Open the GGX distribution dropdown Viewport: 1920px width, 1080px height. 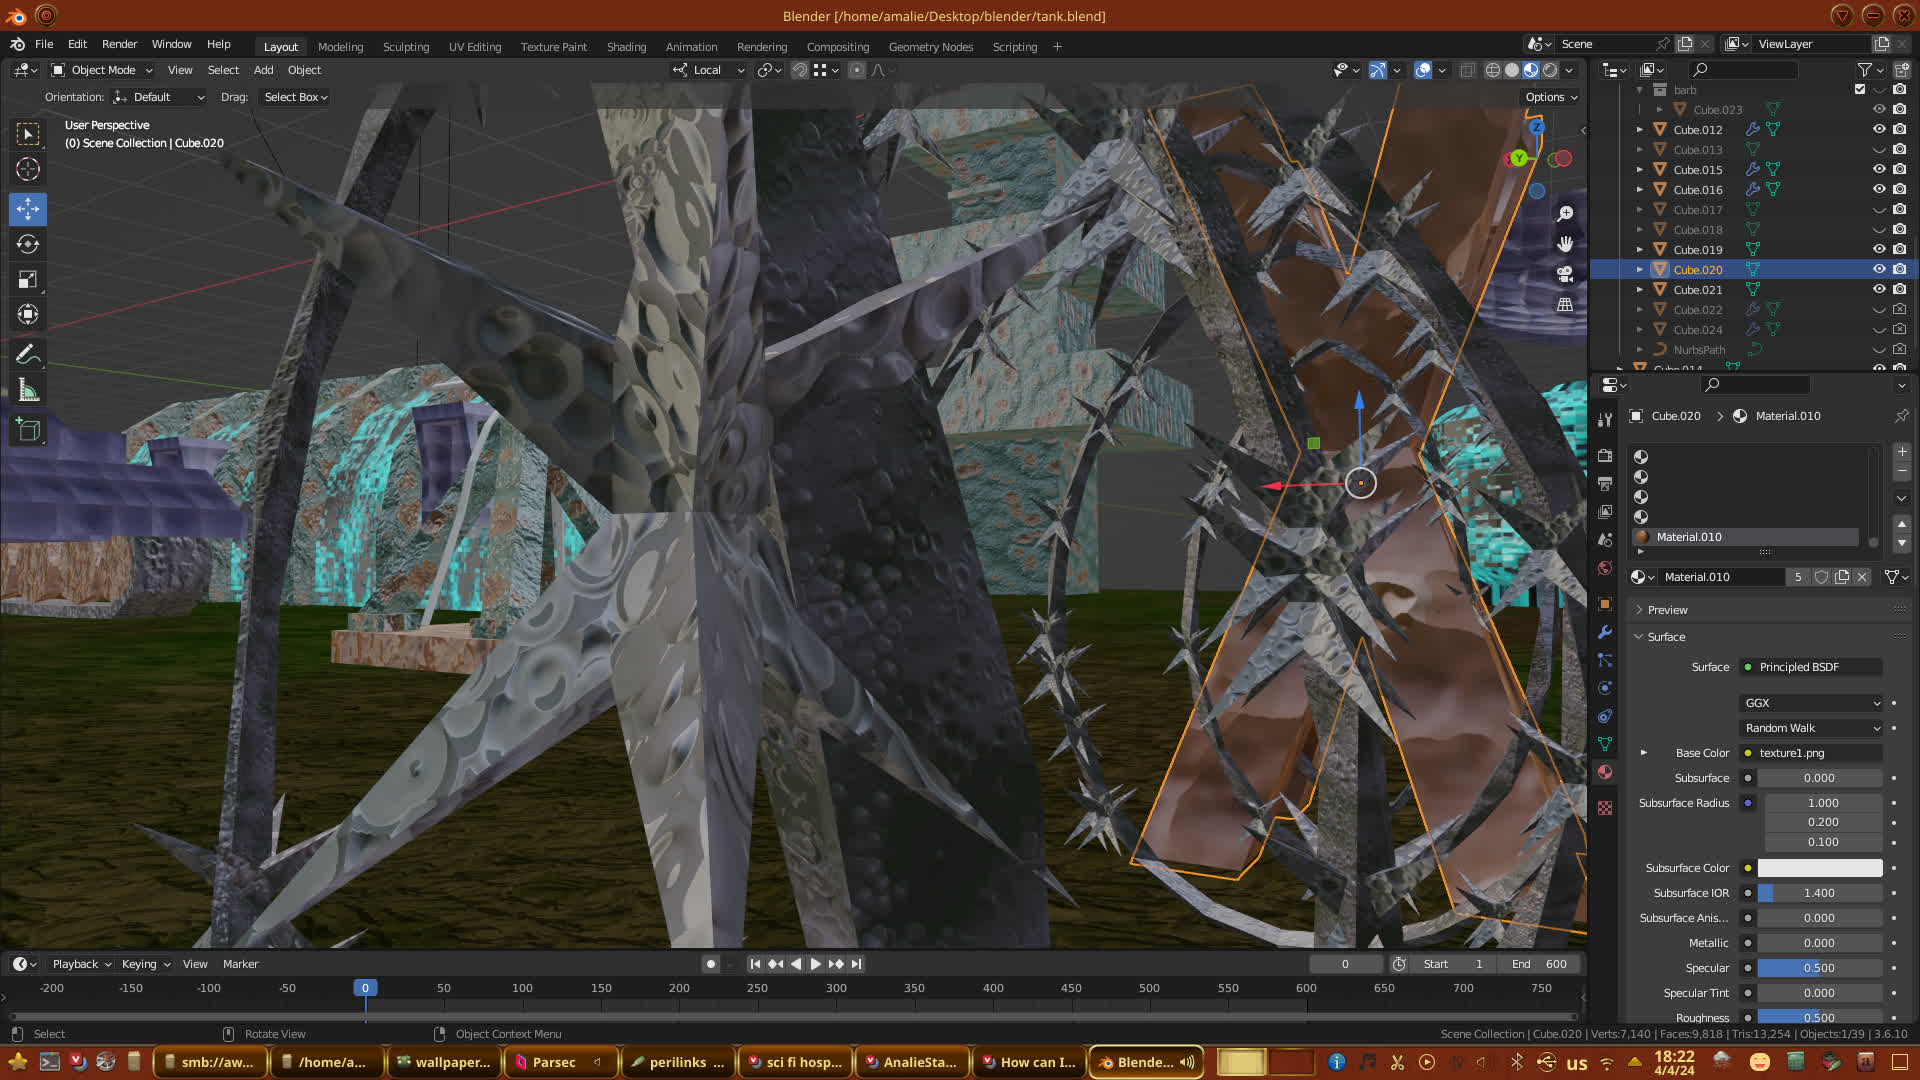(x=1812, y=703)
